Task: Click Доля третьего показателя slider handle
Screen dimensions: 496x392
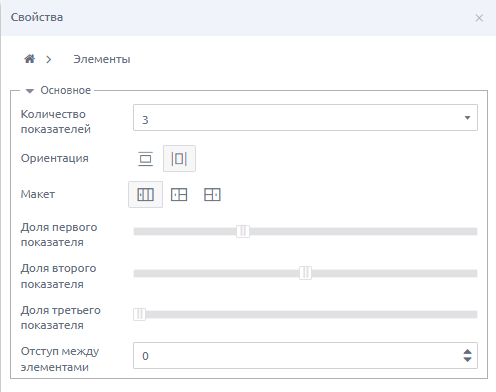Action: coord(139,314)
